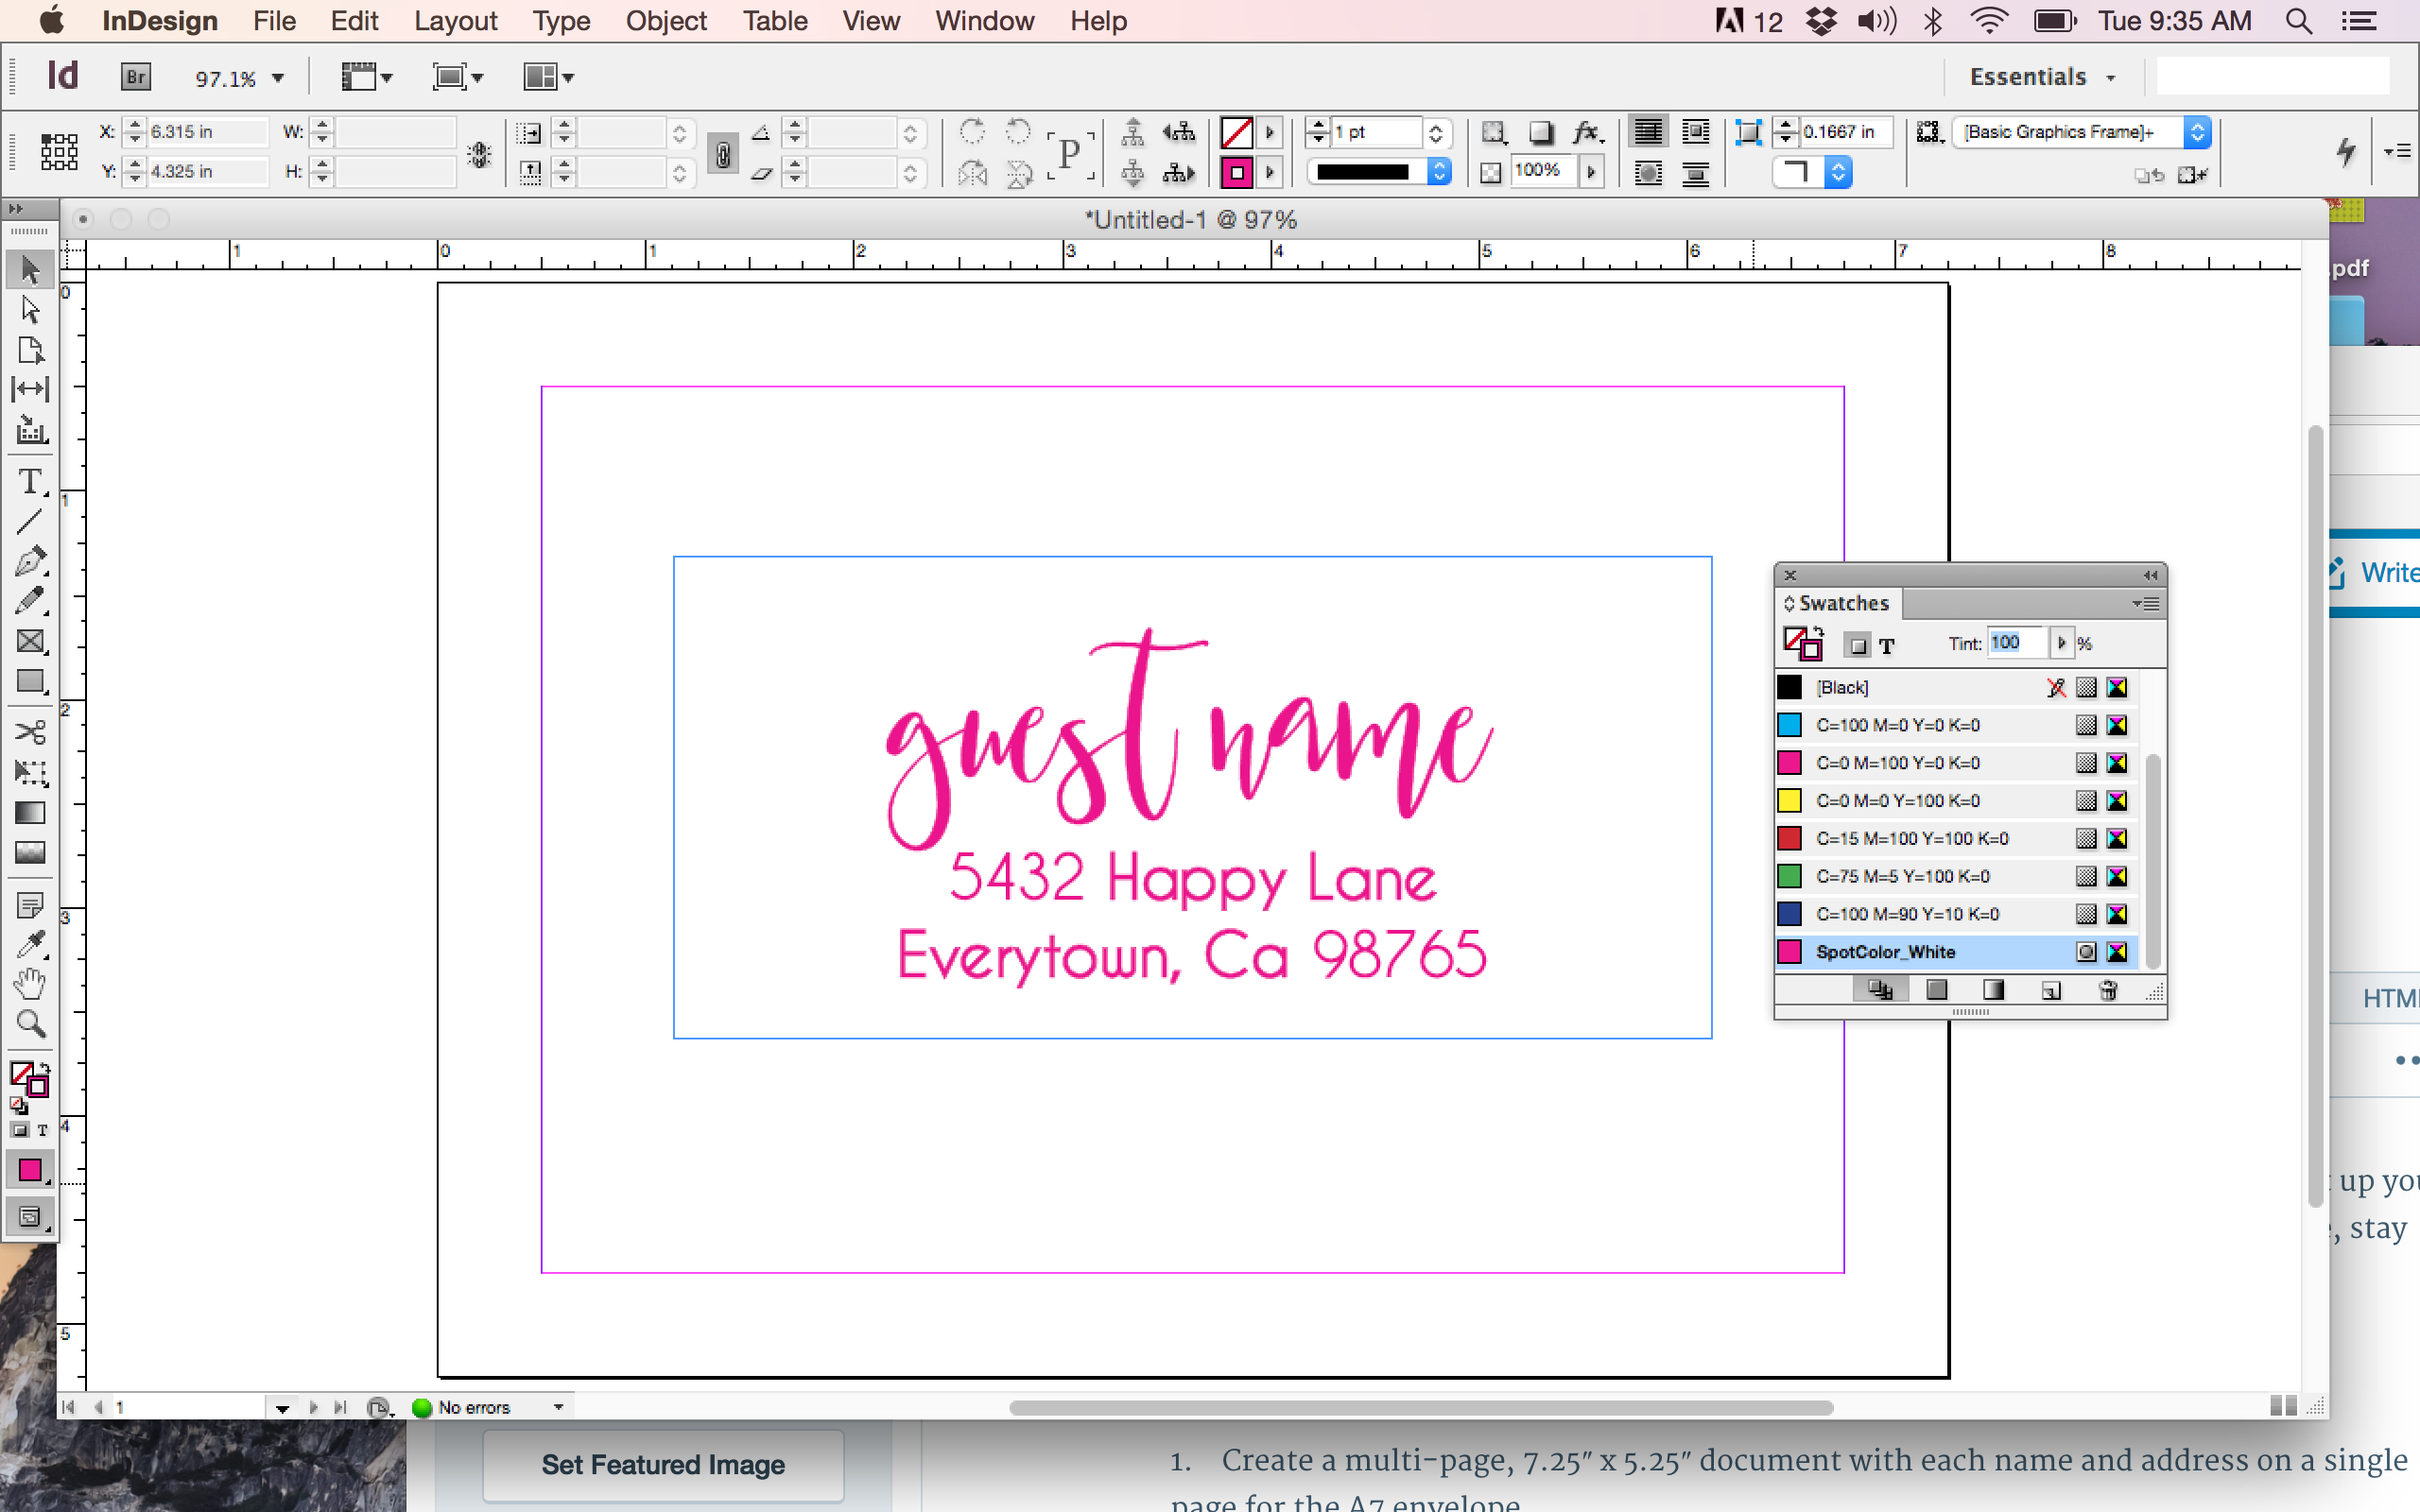Open the zoom level dropdown 97.1%
Image resolution: width=2420 pixels, height=1512 pixels.
(277, 78)
